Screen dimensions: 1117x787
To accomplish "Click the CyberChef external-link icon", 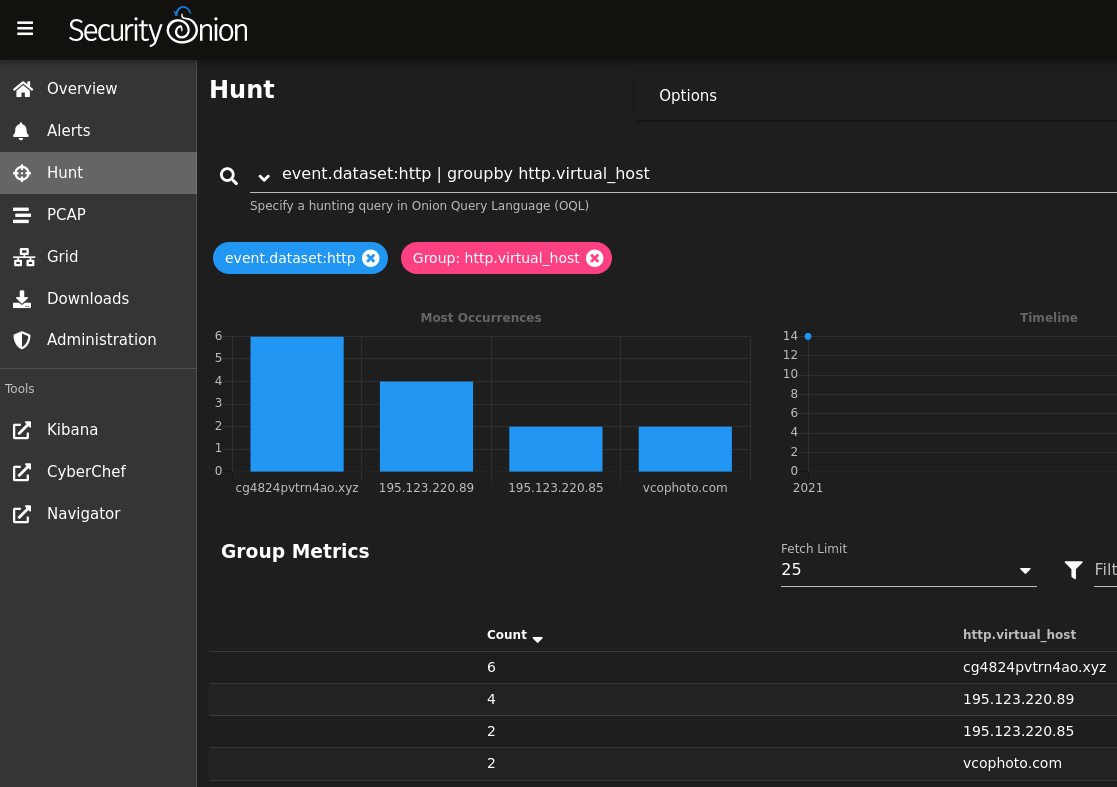I will tap(22, 471).
